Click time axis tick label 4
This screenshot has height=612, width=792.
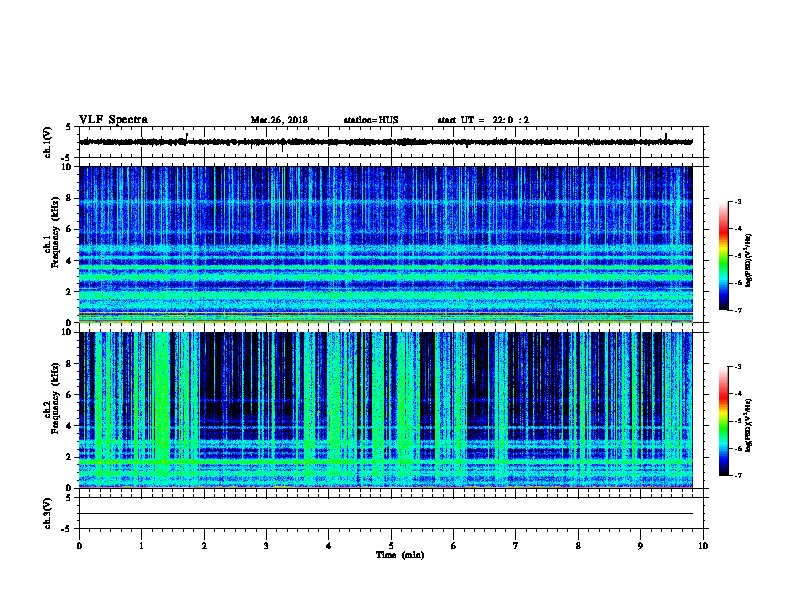tap(329, 546)
